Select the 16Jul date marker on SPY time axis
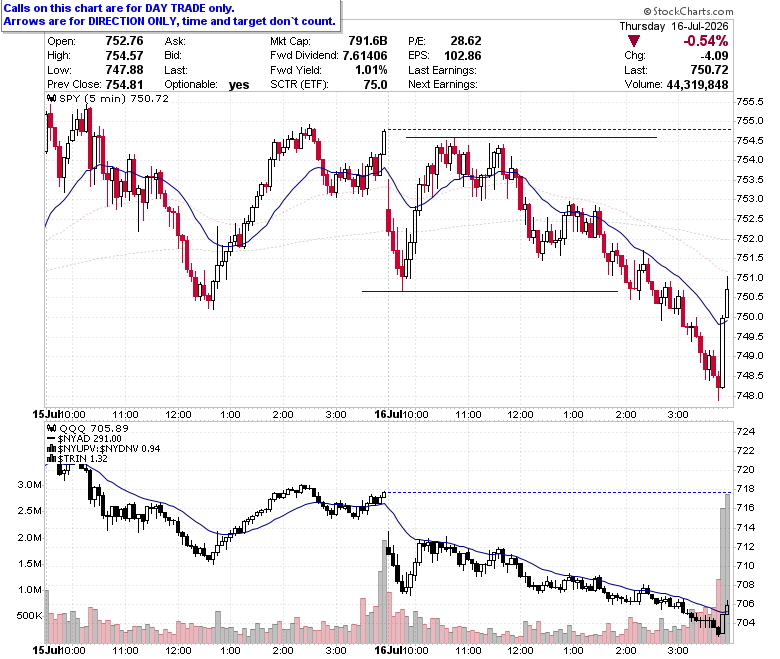The image size is (780, 659). click(388, 414)
